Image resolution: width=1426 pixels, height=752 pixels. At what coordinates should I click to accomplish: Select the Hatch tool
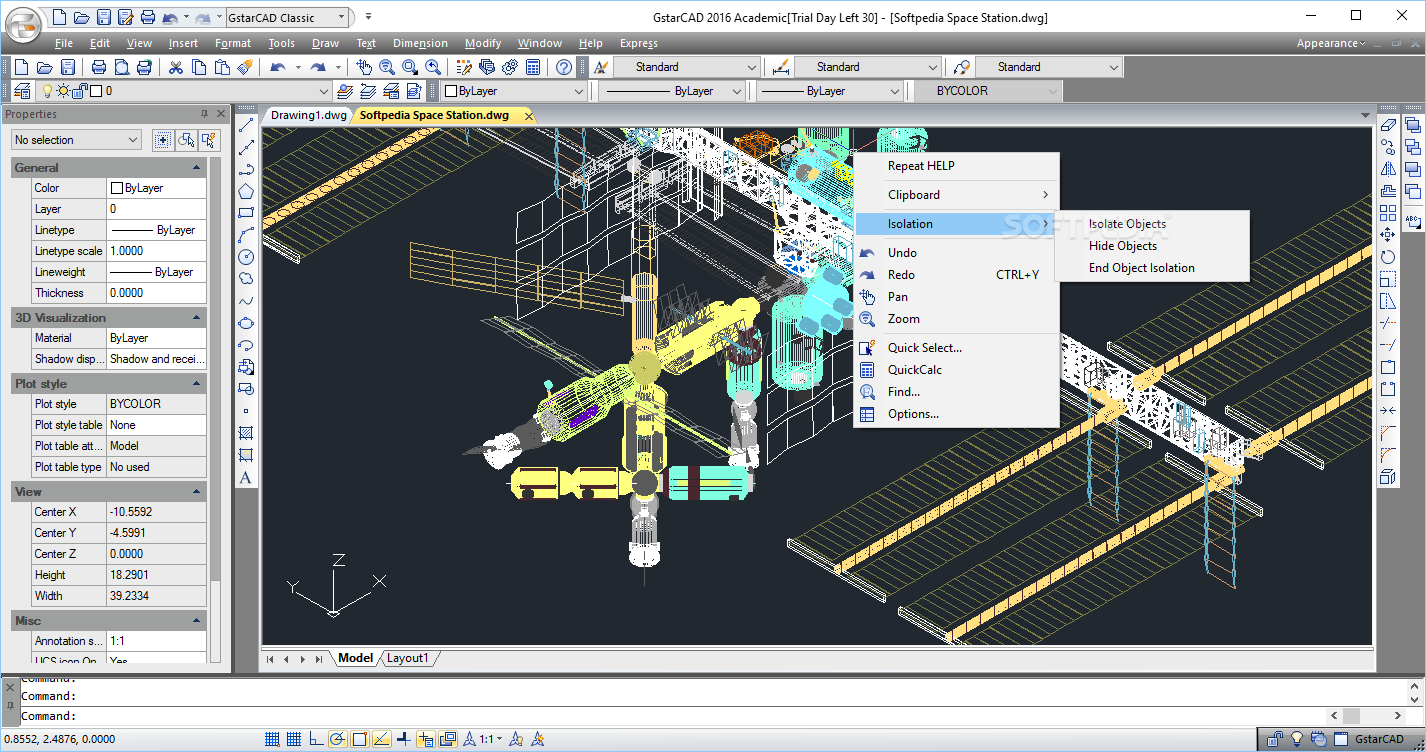pyautogui.click(x=246, y=433)
